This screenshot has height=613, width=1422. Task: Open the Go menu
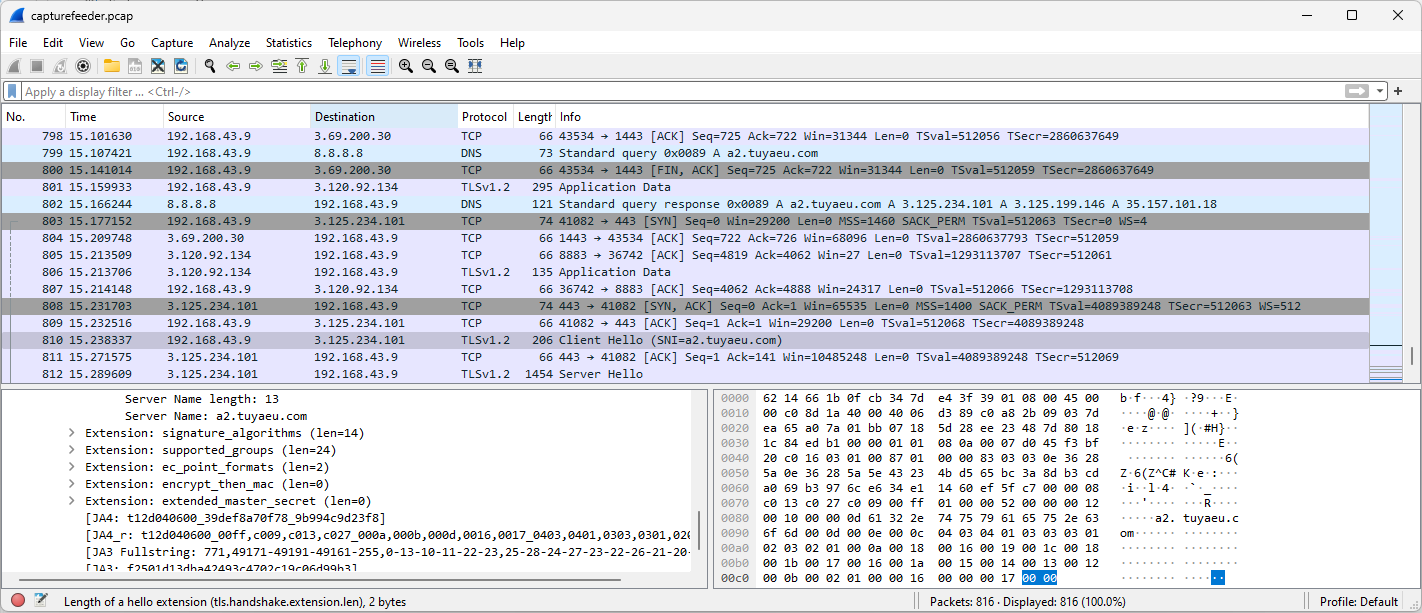[127, 43]
